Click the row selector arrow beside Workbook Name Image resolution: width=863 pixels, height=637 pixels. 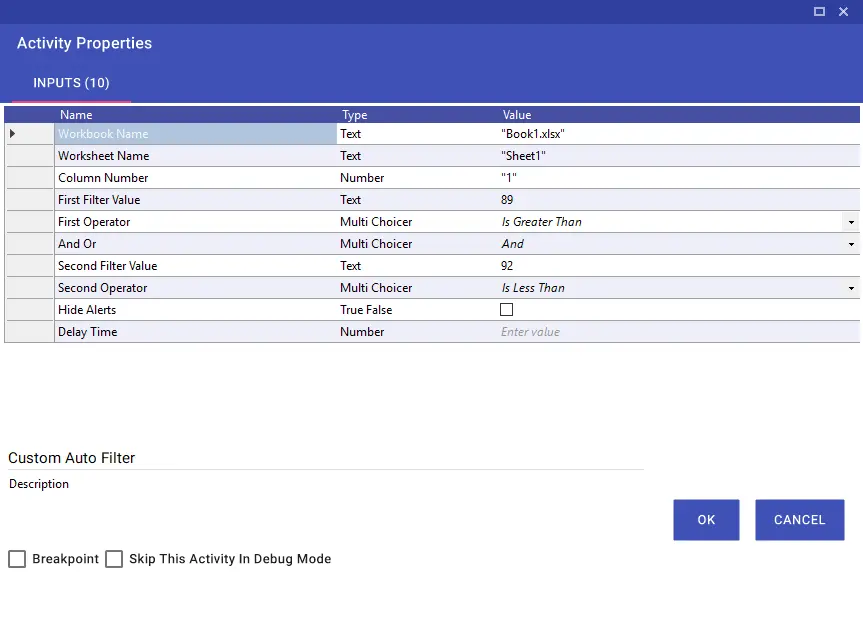(13, 134)
